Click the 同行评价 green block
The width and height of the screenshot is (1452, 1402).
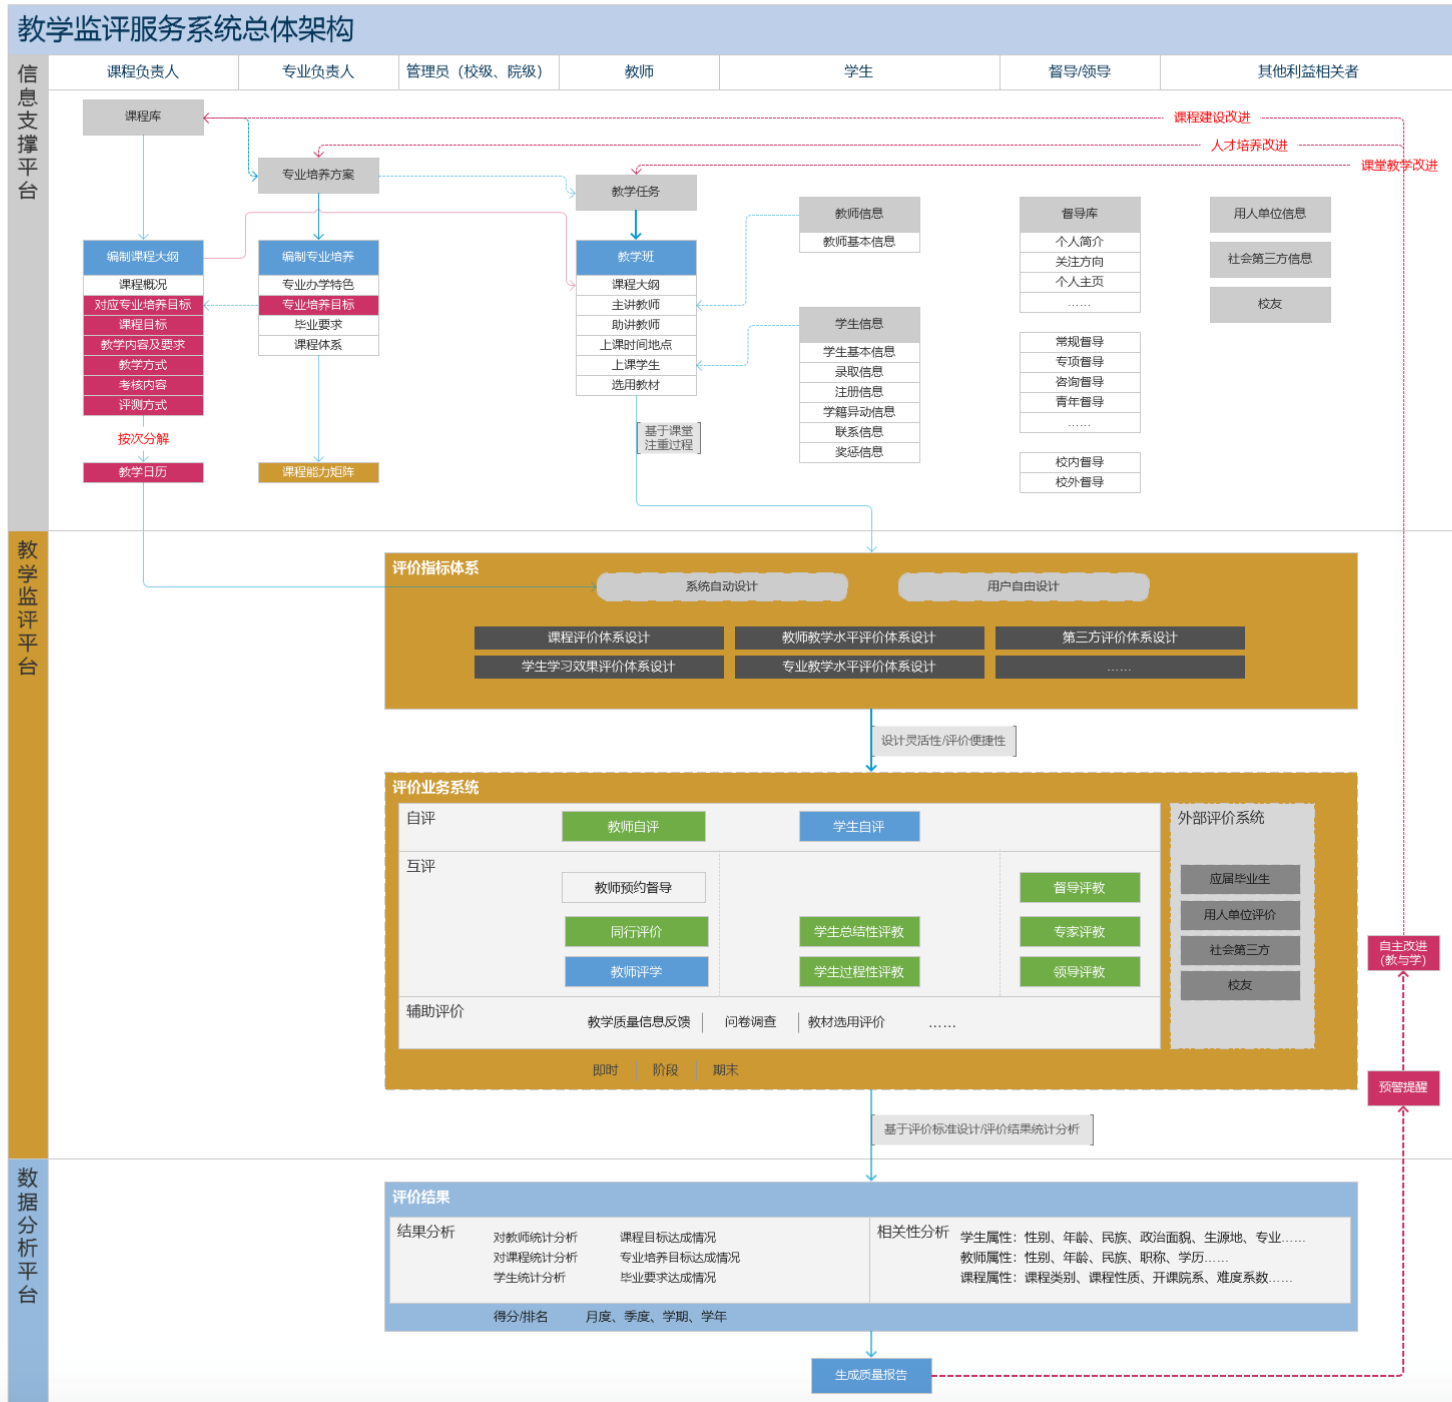pyautogui.click(x=636, y=932)
